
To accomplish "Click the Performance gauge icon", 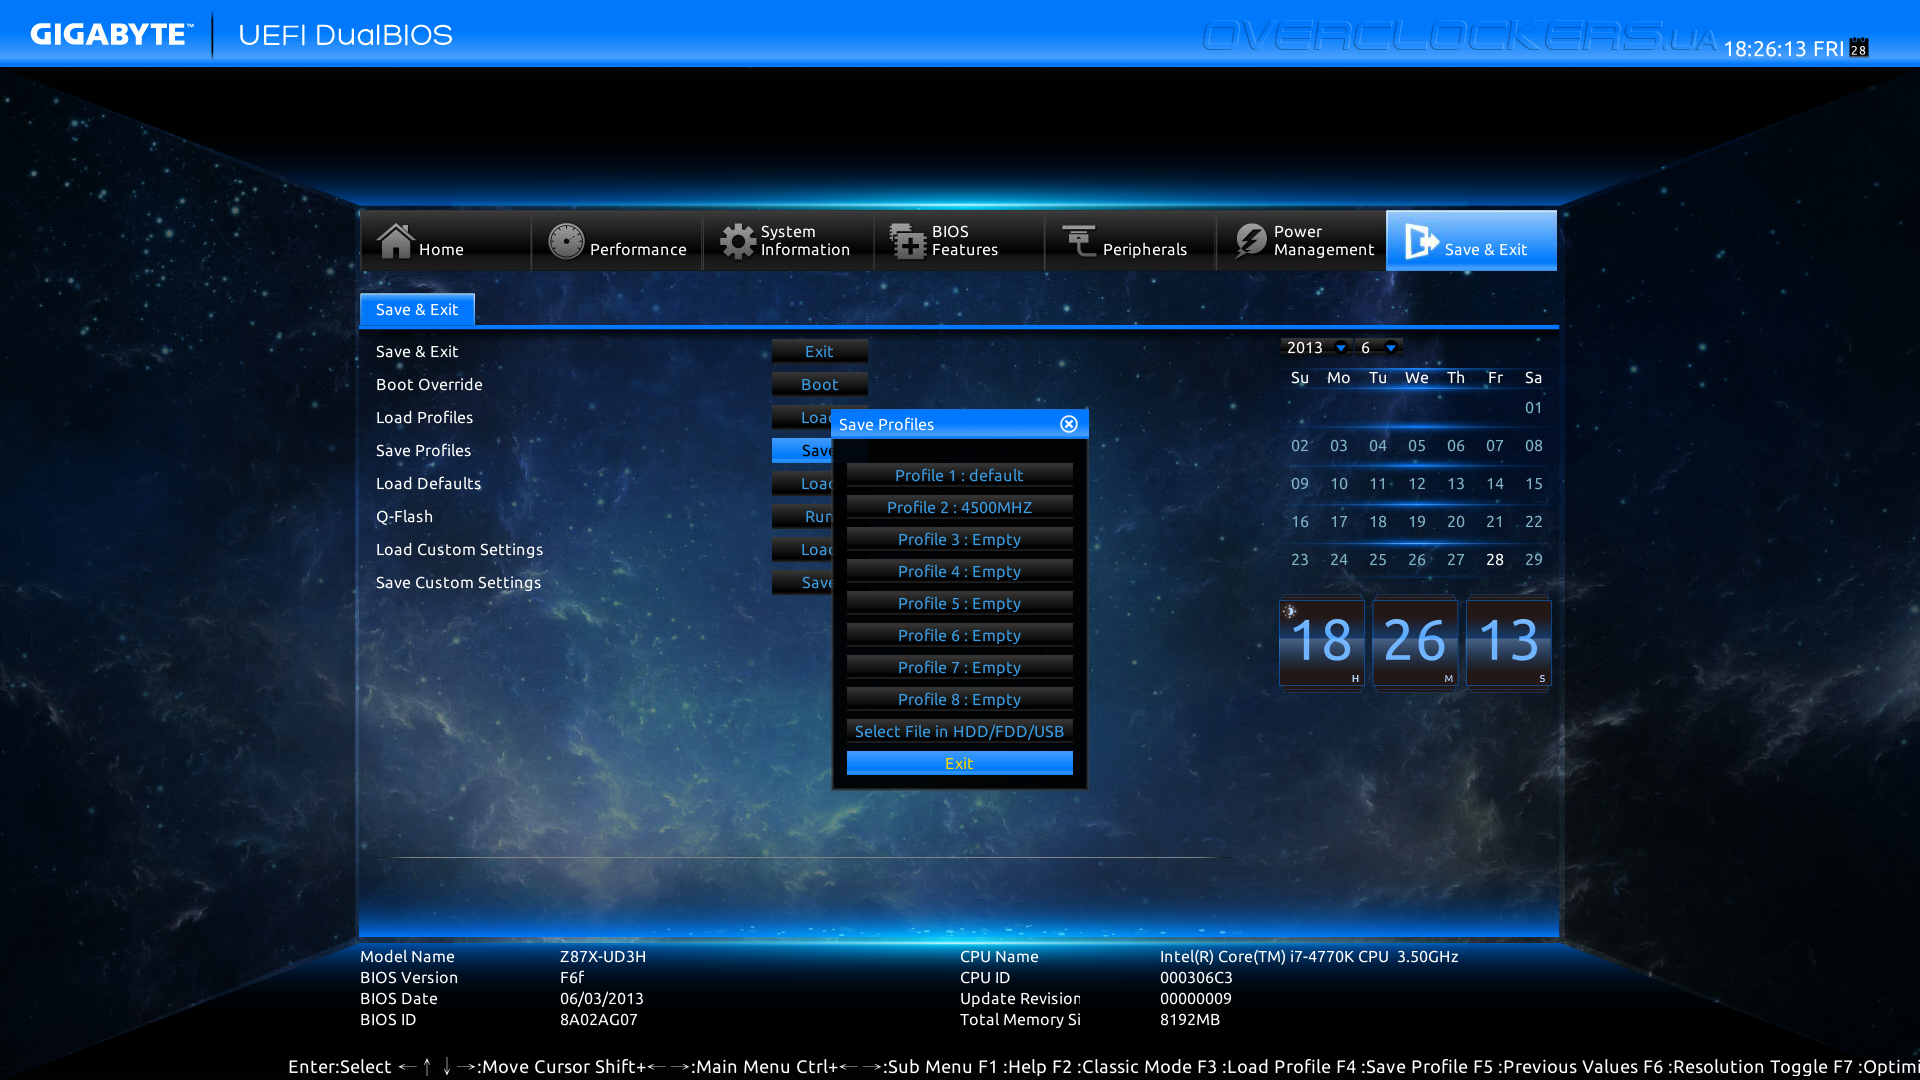I will (x=566, y=241).
